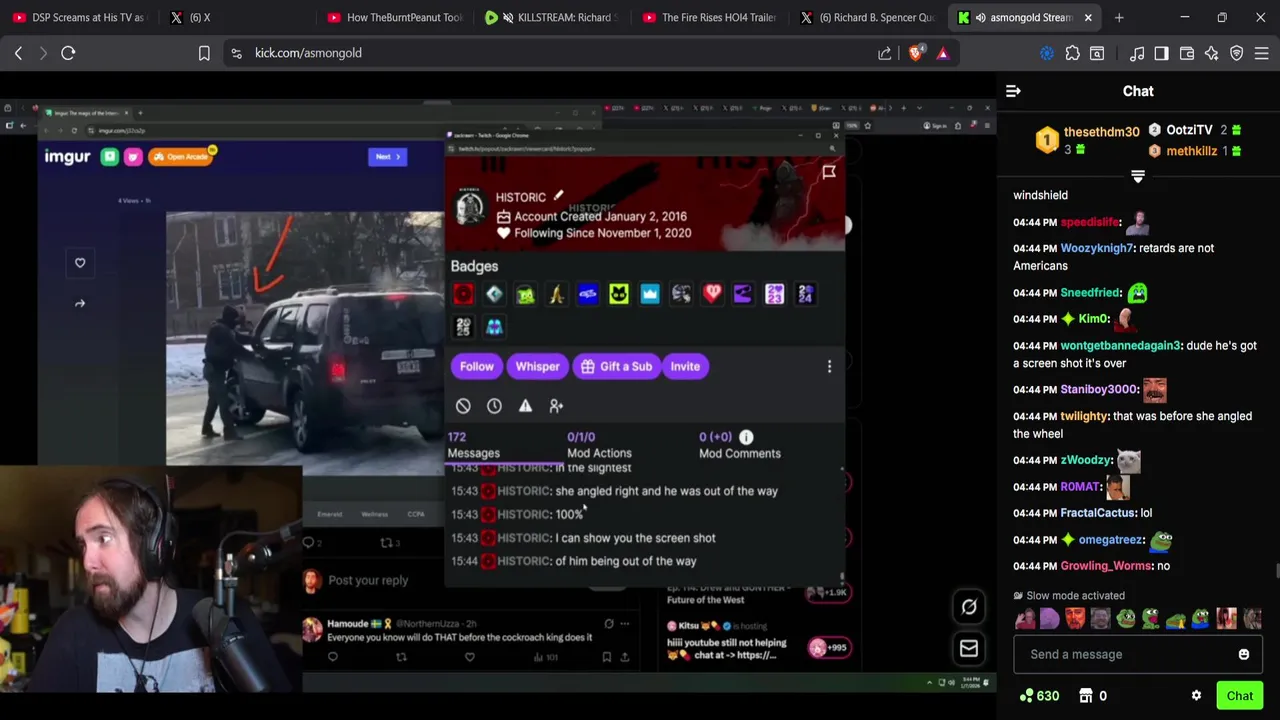Toggle the browser sidebar panel icon
This screenshot has width=1280, height=720.
click(1161, 53)
